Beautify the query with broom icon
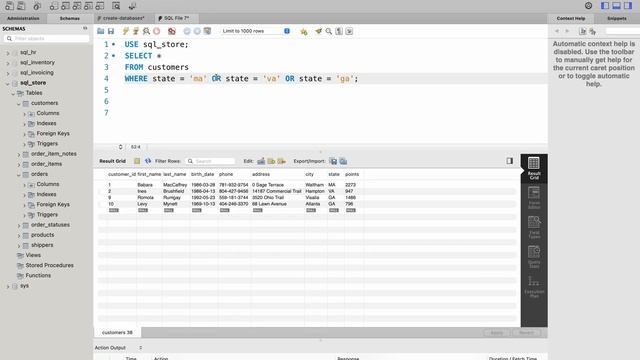The image size is (640, 360). click(x=318, y=31)
